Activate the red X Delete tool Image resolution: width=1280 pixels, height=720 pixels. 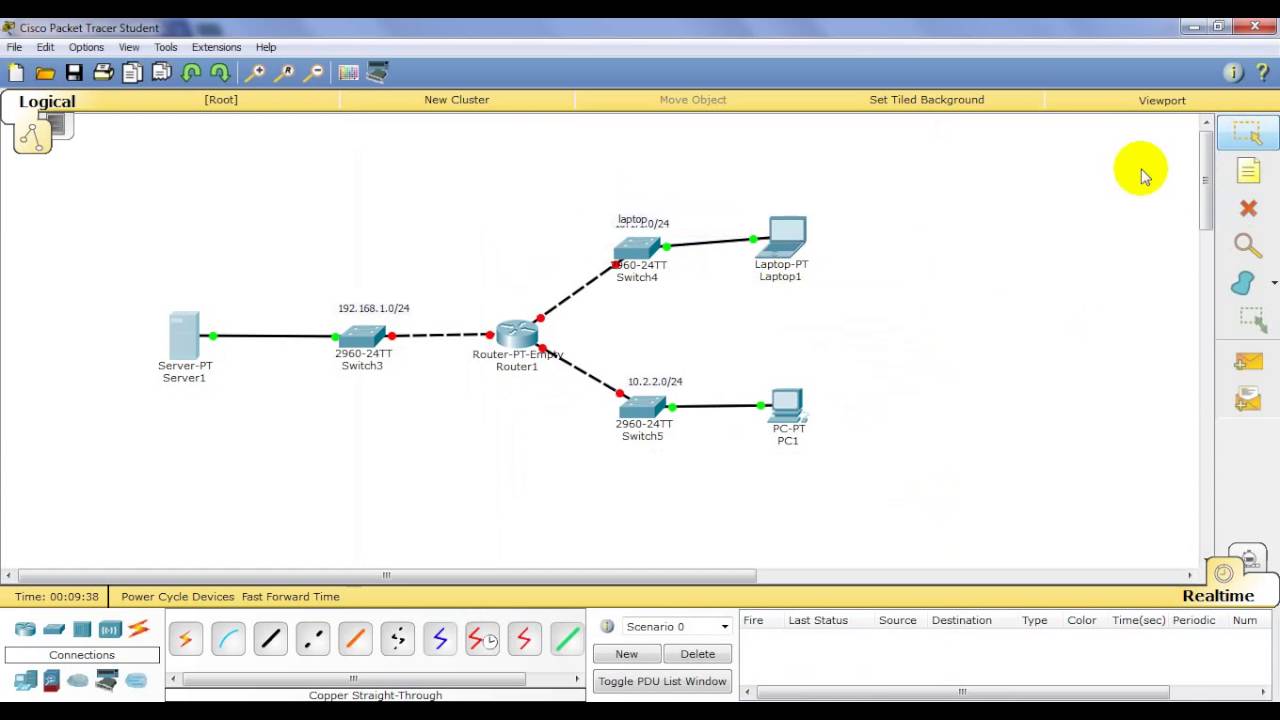[x=1248, y=208]
